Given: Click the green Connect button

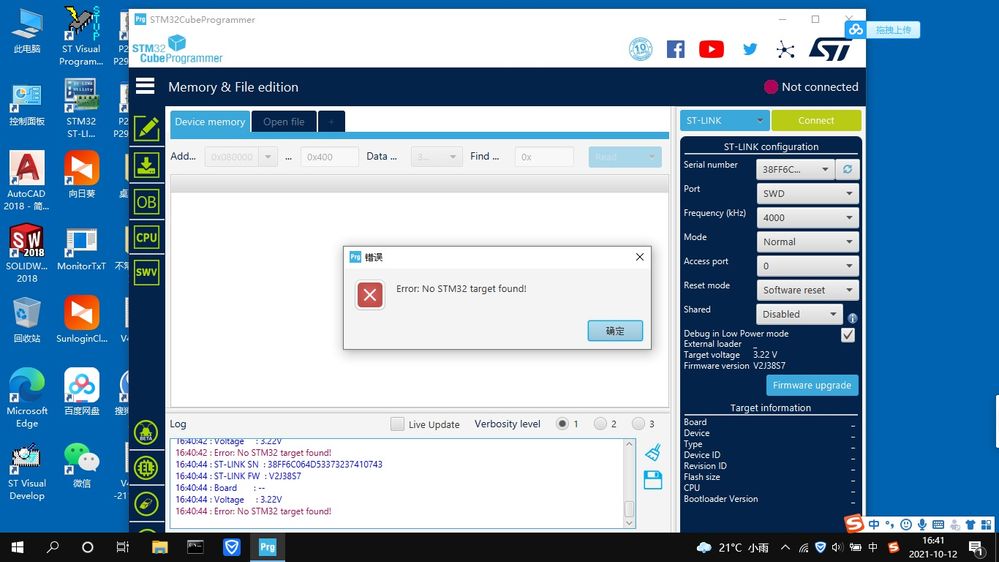Looking at the screenshot, I should (x=816, y=120).
